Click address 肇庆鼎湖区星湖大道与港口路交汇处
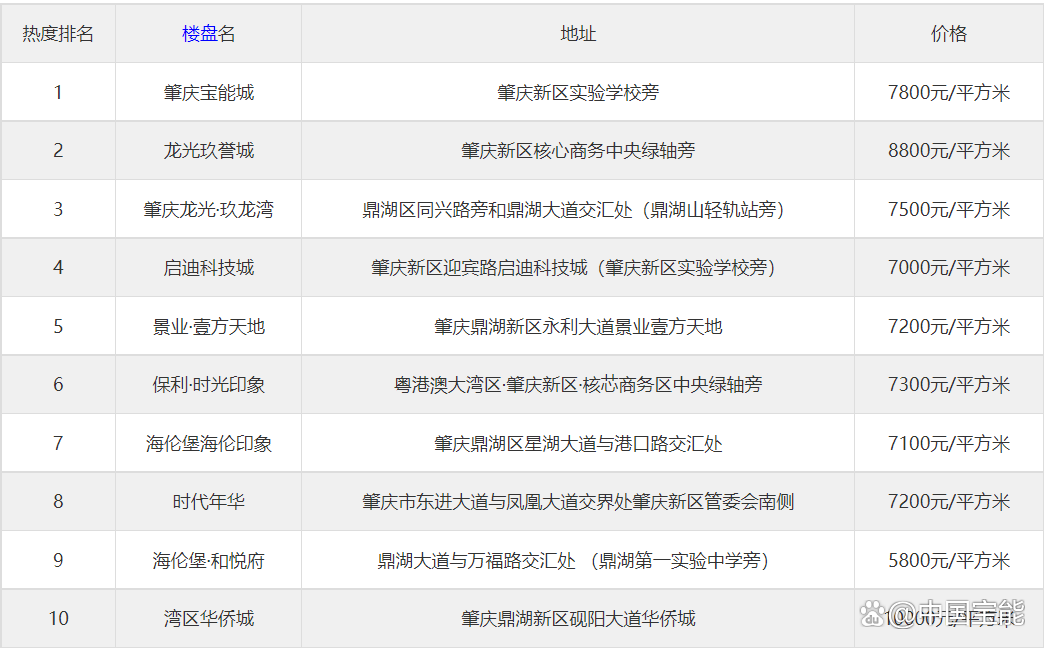This screenshot has width=1046, height=650. 578,443
